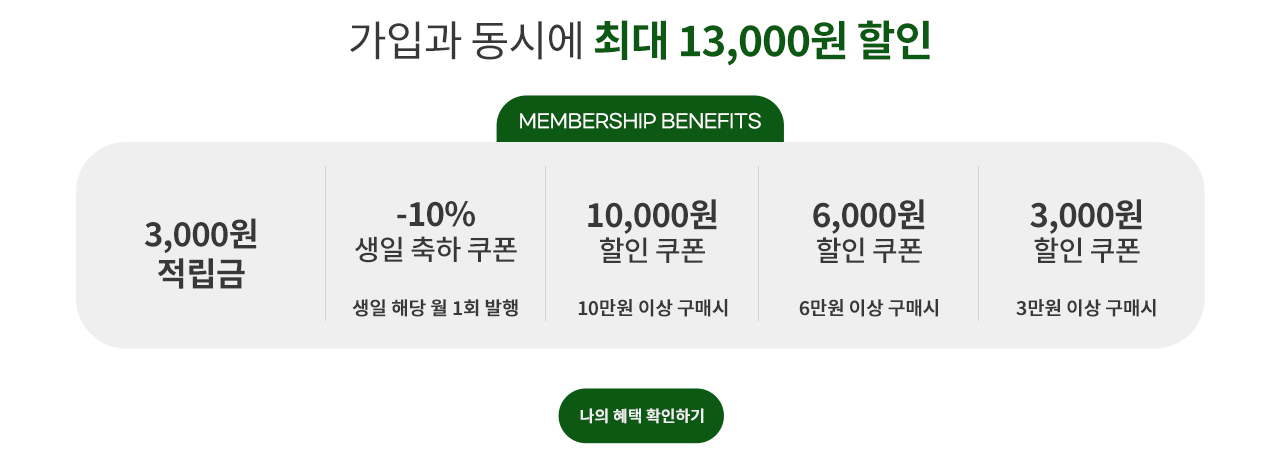Click the 10,000원 amount text
1280x460 pixels.
click(x=652, y=214)
